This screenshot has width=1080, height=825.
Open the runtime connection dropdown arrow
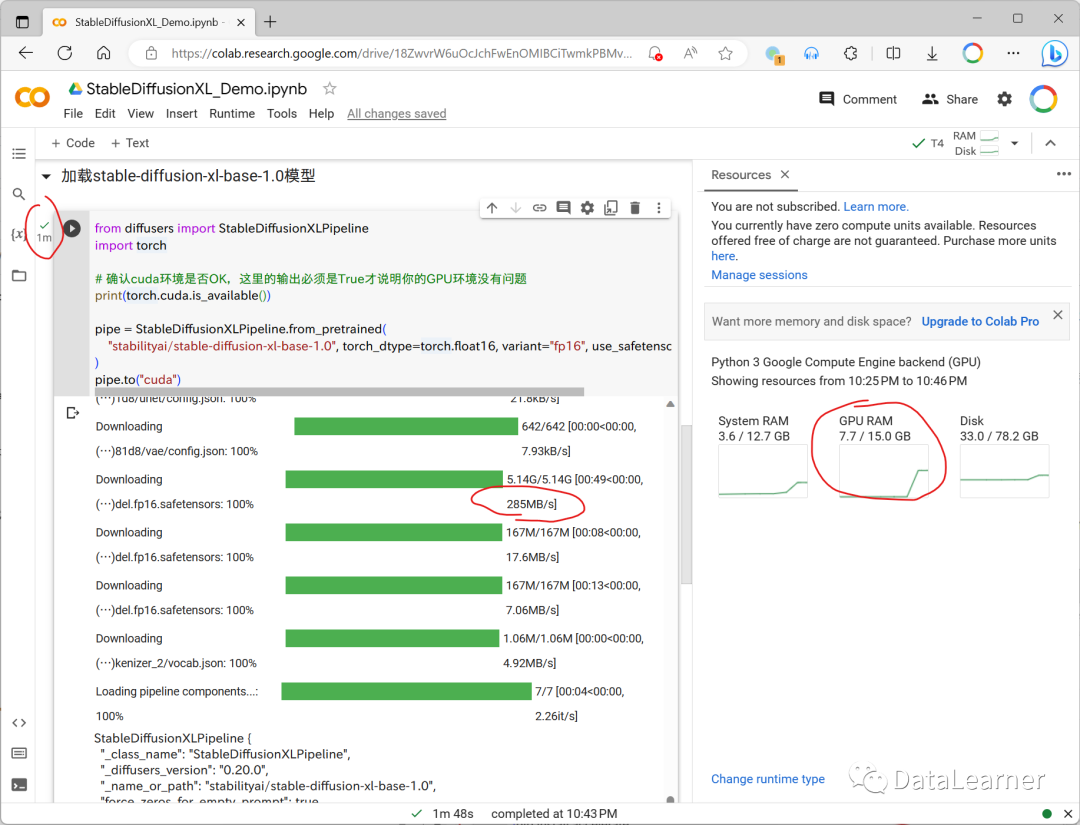1015,143
